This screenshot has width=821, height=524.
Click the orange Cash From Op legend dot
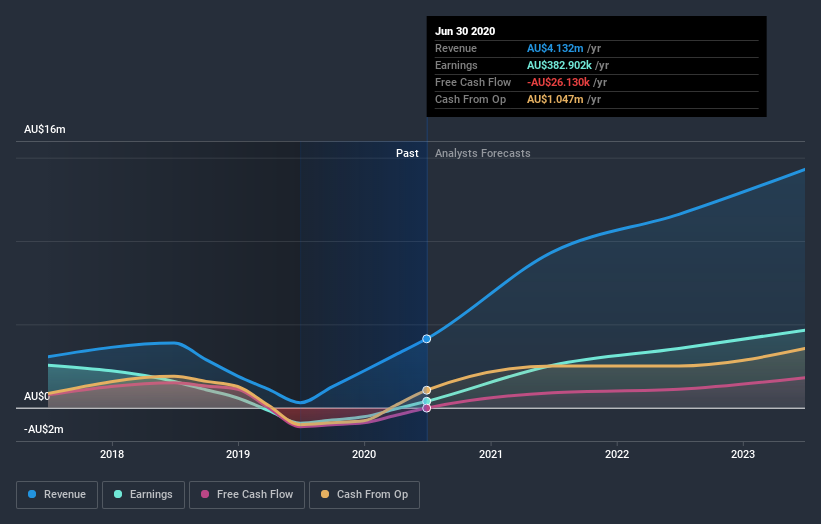pos(325,494)
